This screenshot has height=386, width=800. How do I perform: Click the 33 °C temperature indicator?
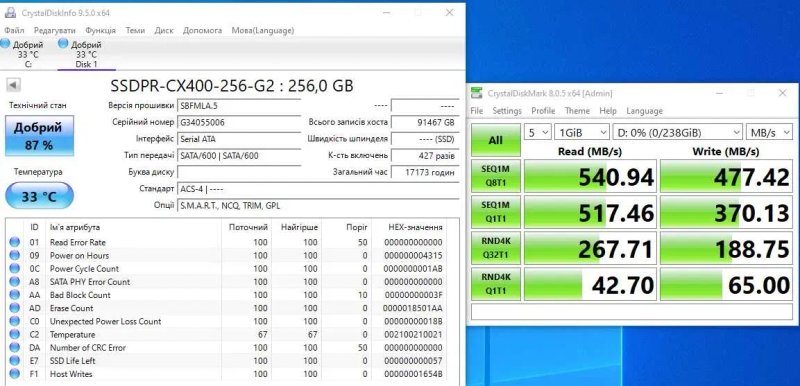click(x=39, y=196)
